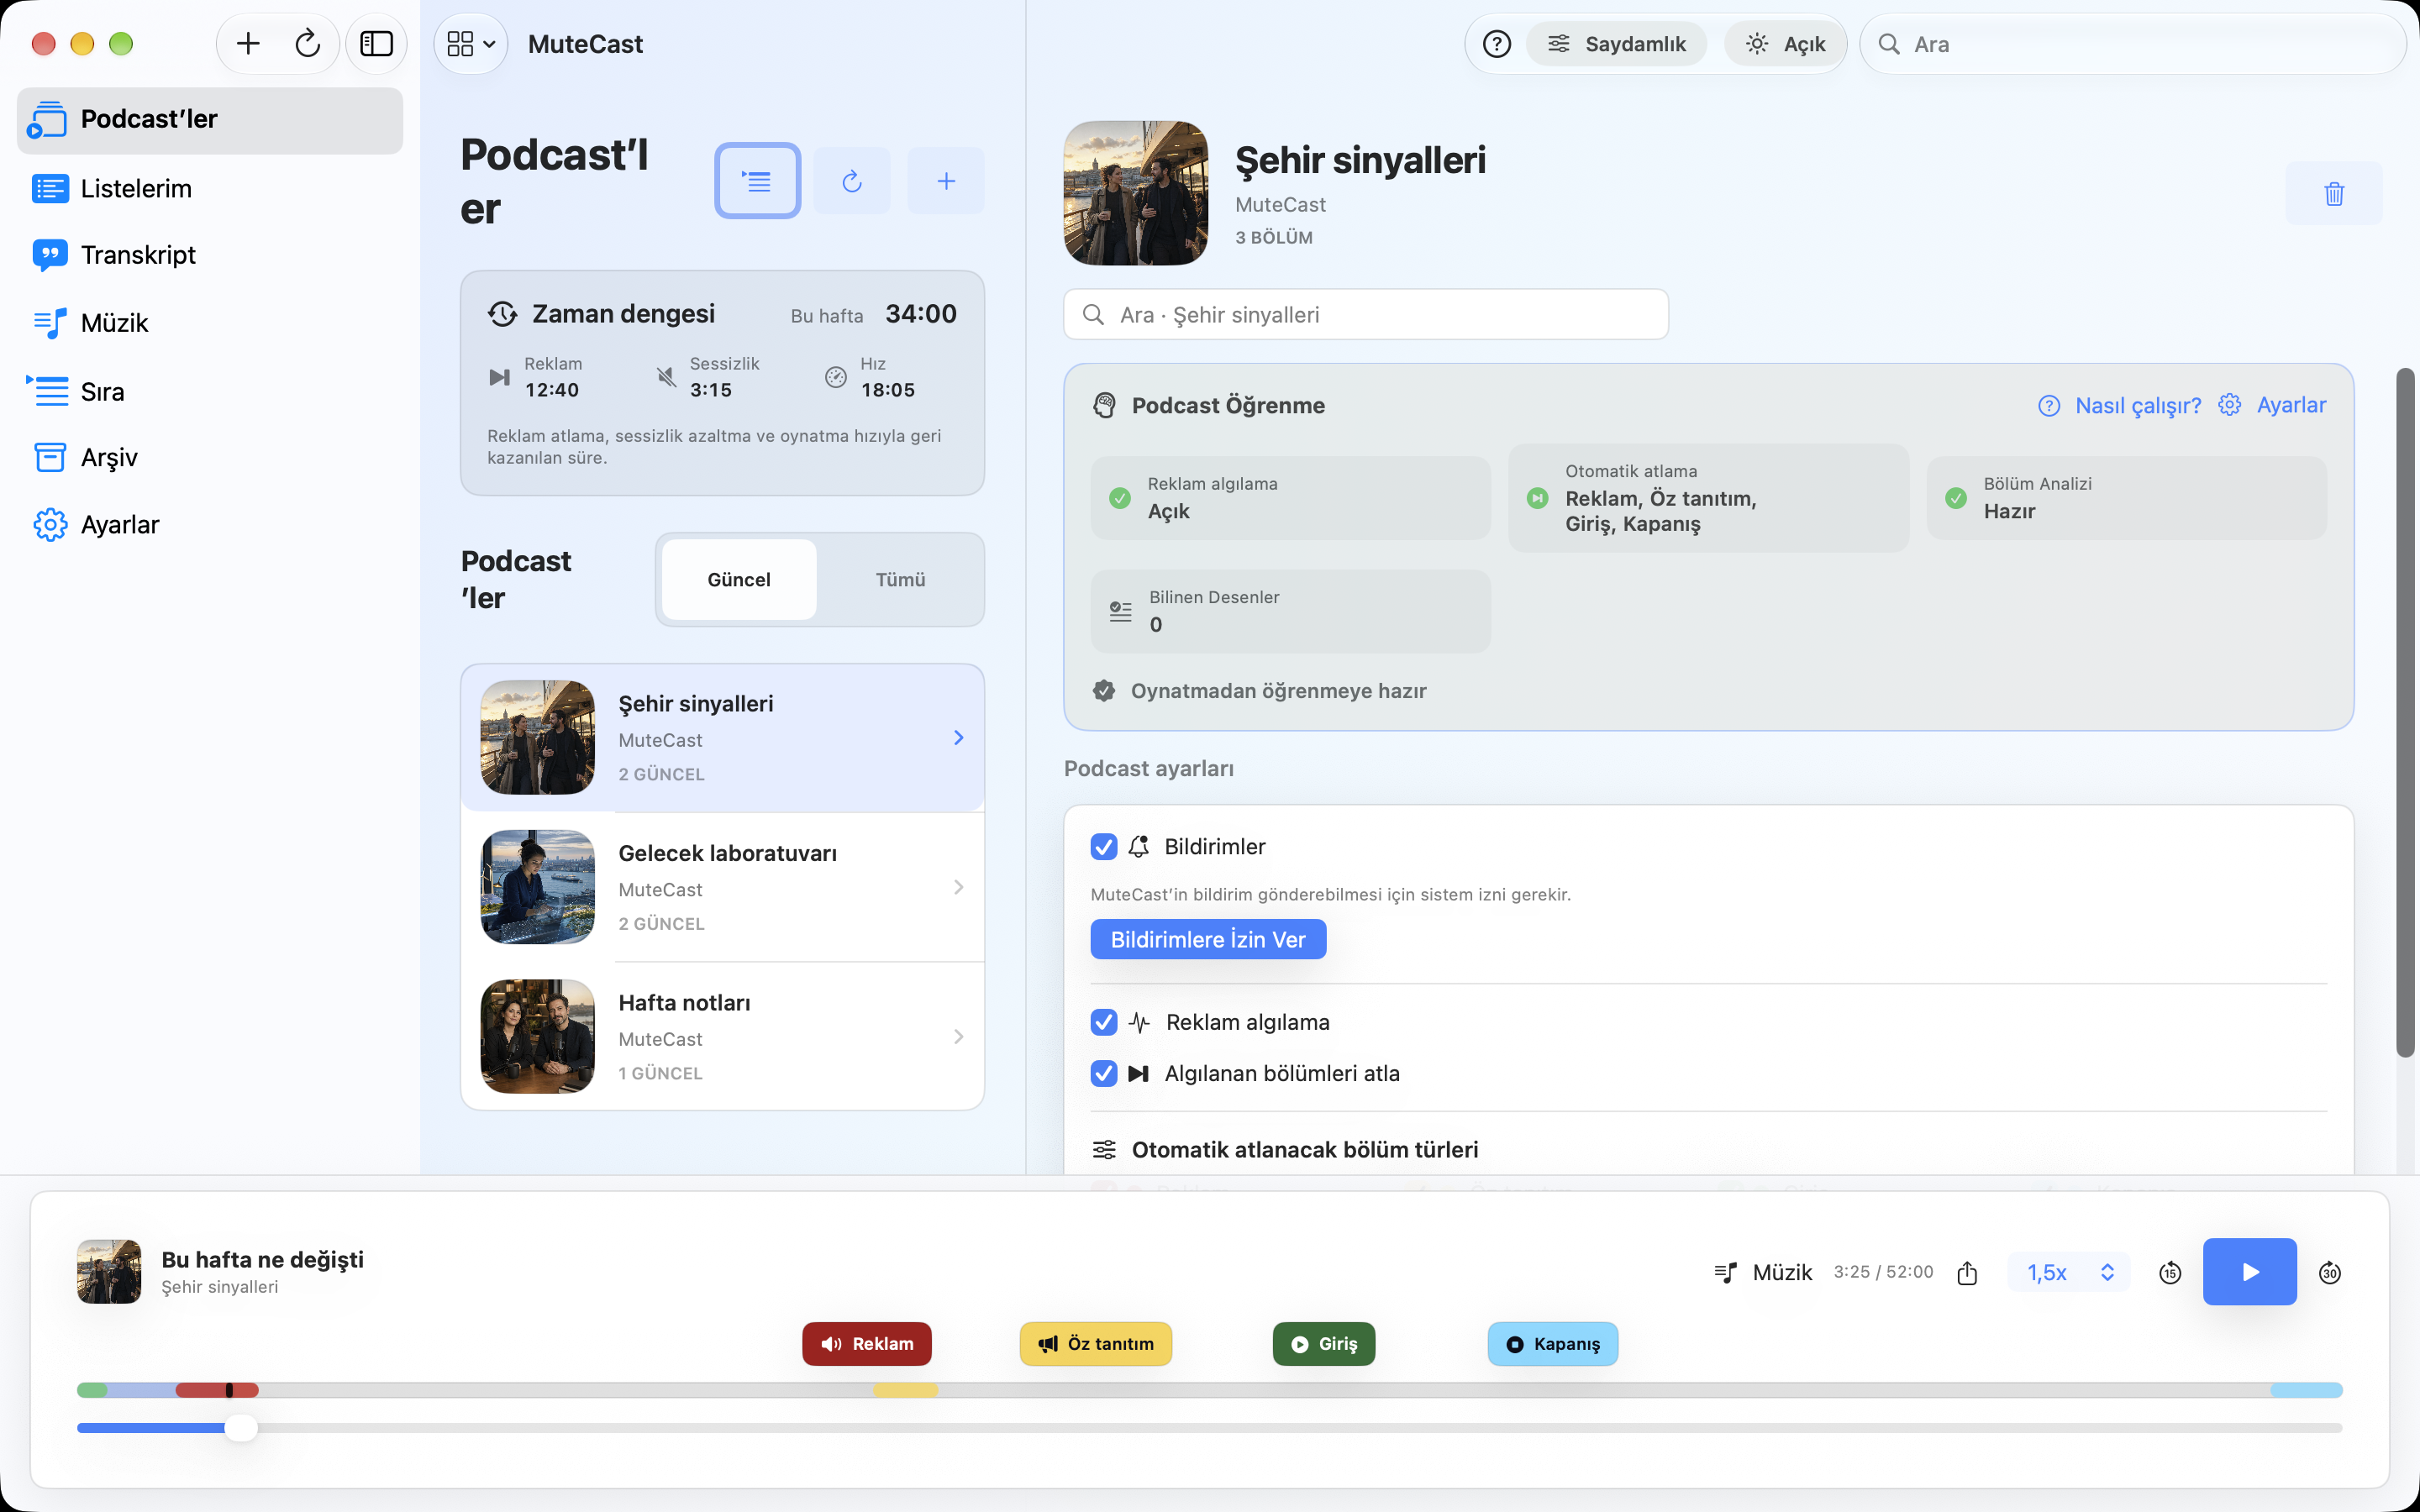Click the list view button beside Podcast'ler heading
The height and width of the screenshot is (1512, 2420).
click(757, 181)
